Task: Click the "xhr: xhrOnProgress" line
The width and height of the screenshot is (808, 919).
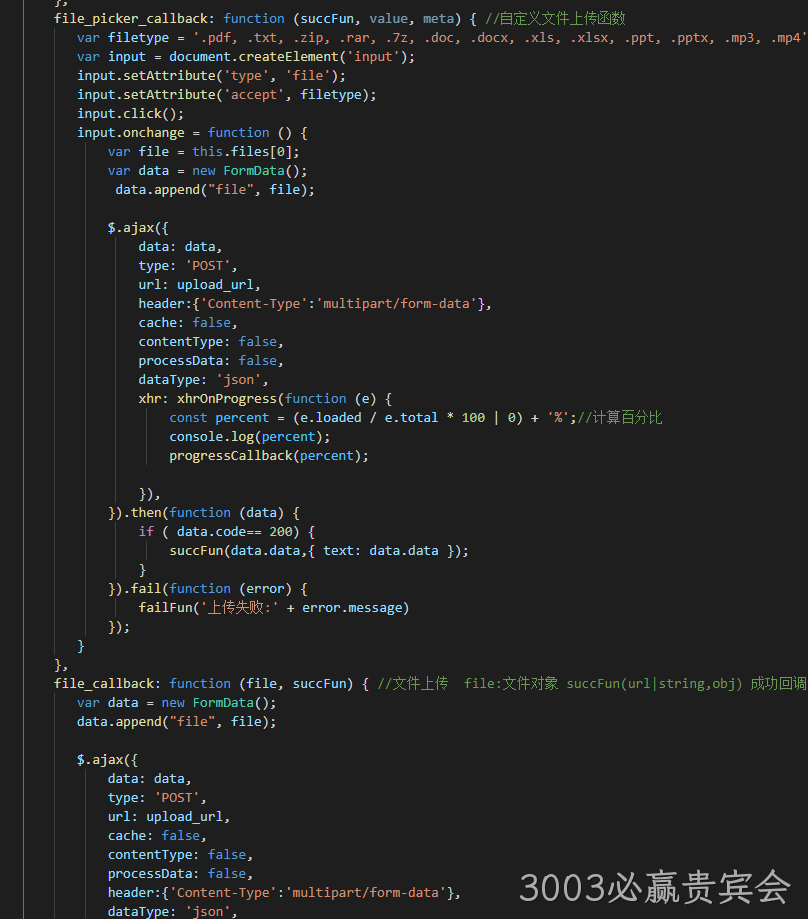Action: coord(265,399)
